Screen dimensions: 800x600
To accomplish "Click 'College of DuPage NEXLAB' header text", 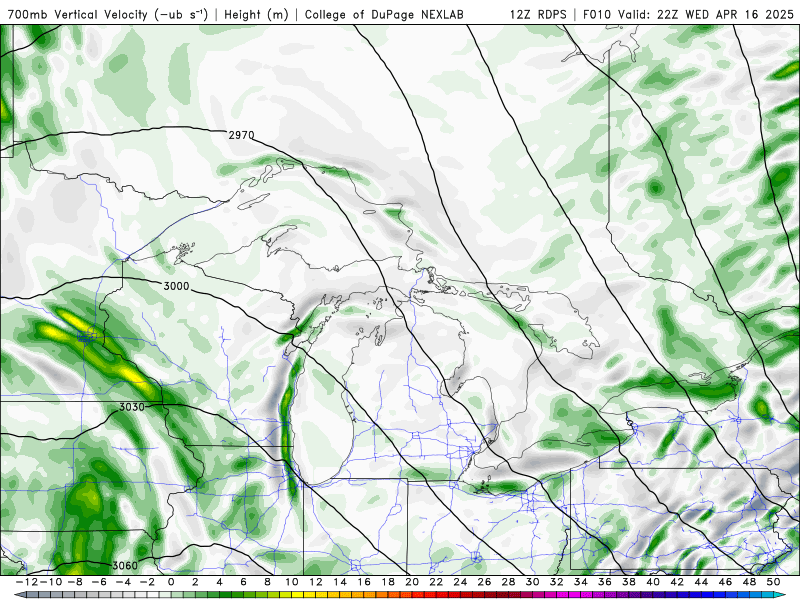I will pos(384,14).
